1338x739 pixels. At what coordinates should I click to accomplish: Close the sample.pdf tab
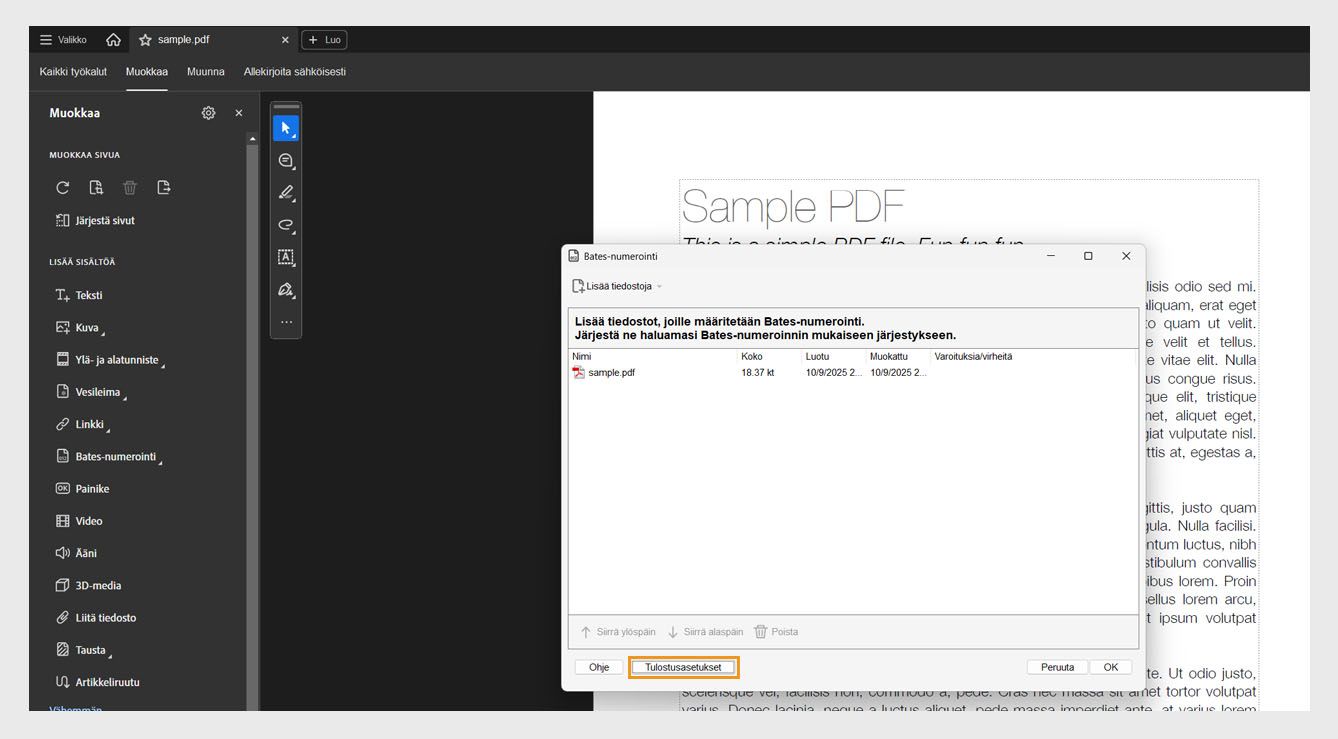(x=285, y=40)
